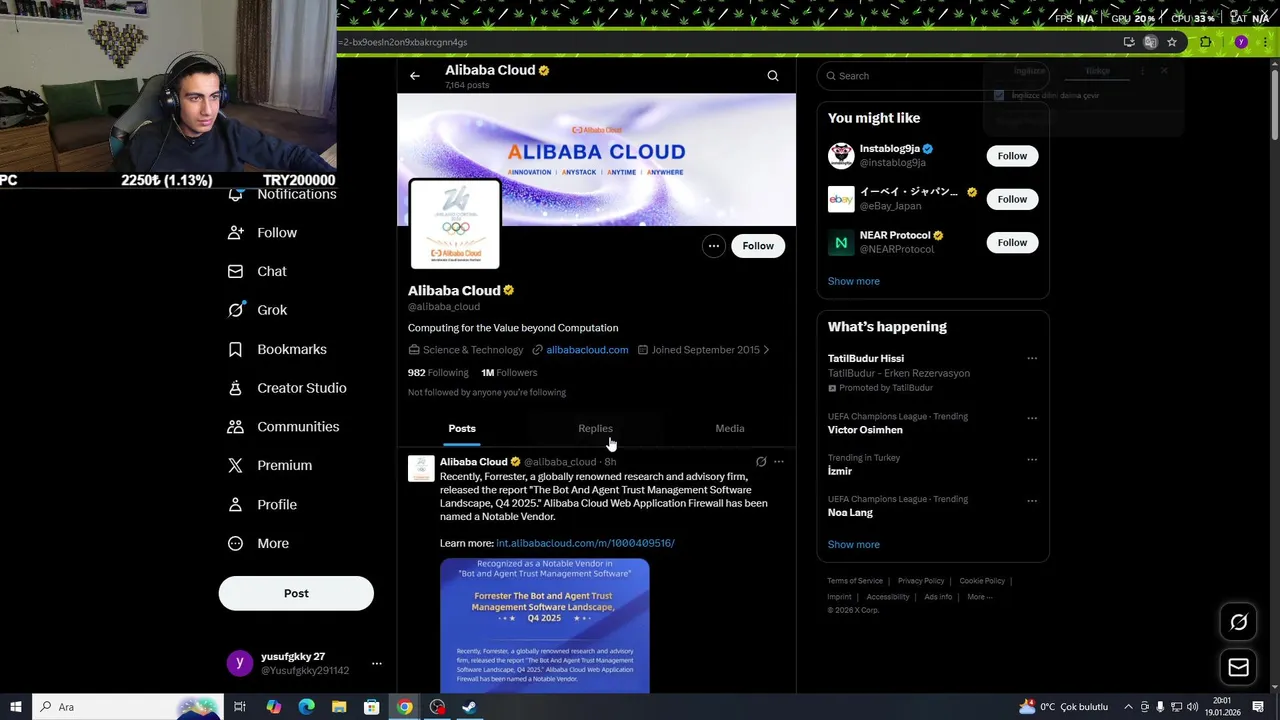Open the Follow item in the sidebar
1280x720 pixels.
[x=264, y=233]
